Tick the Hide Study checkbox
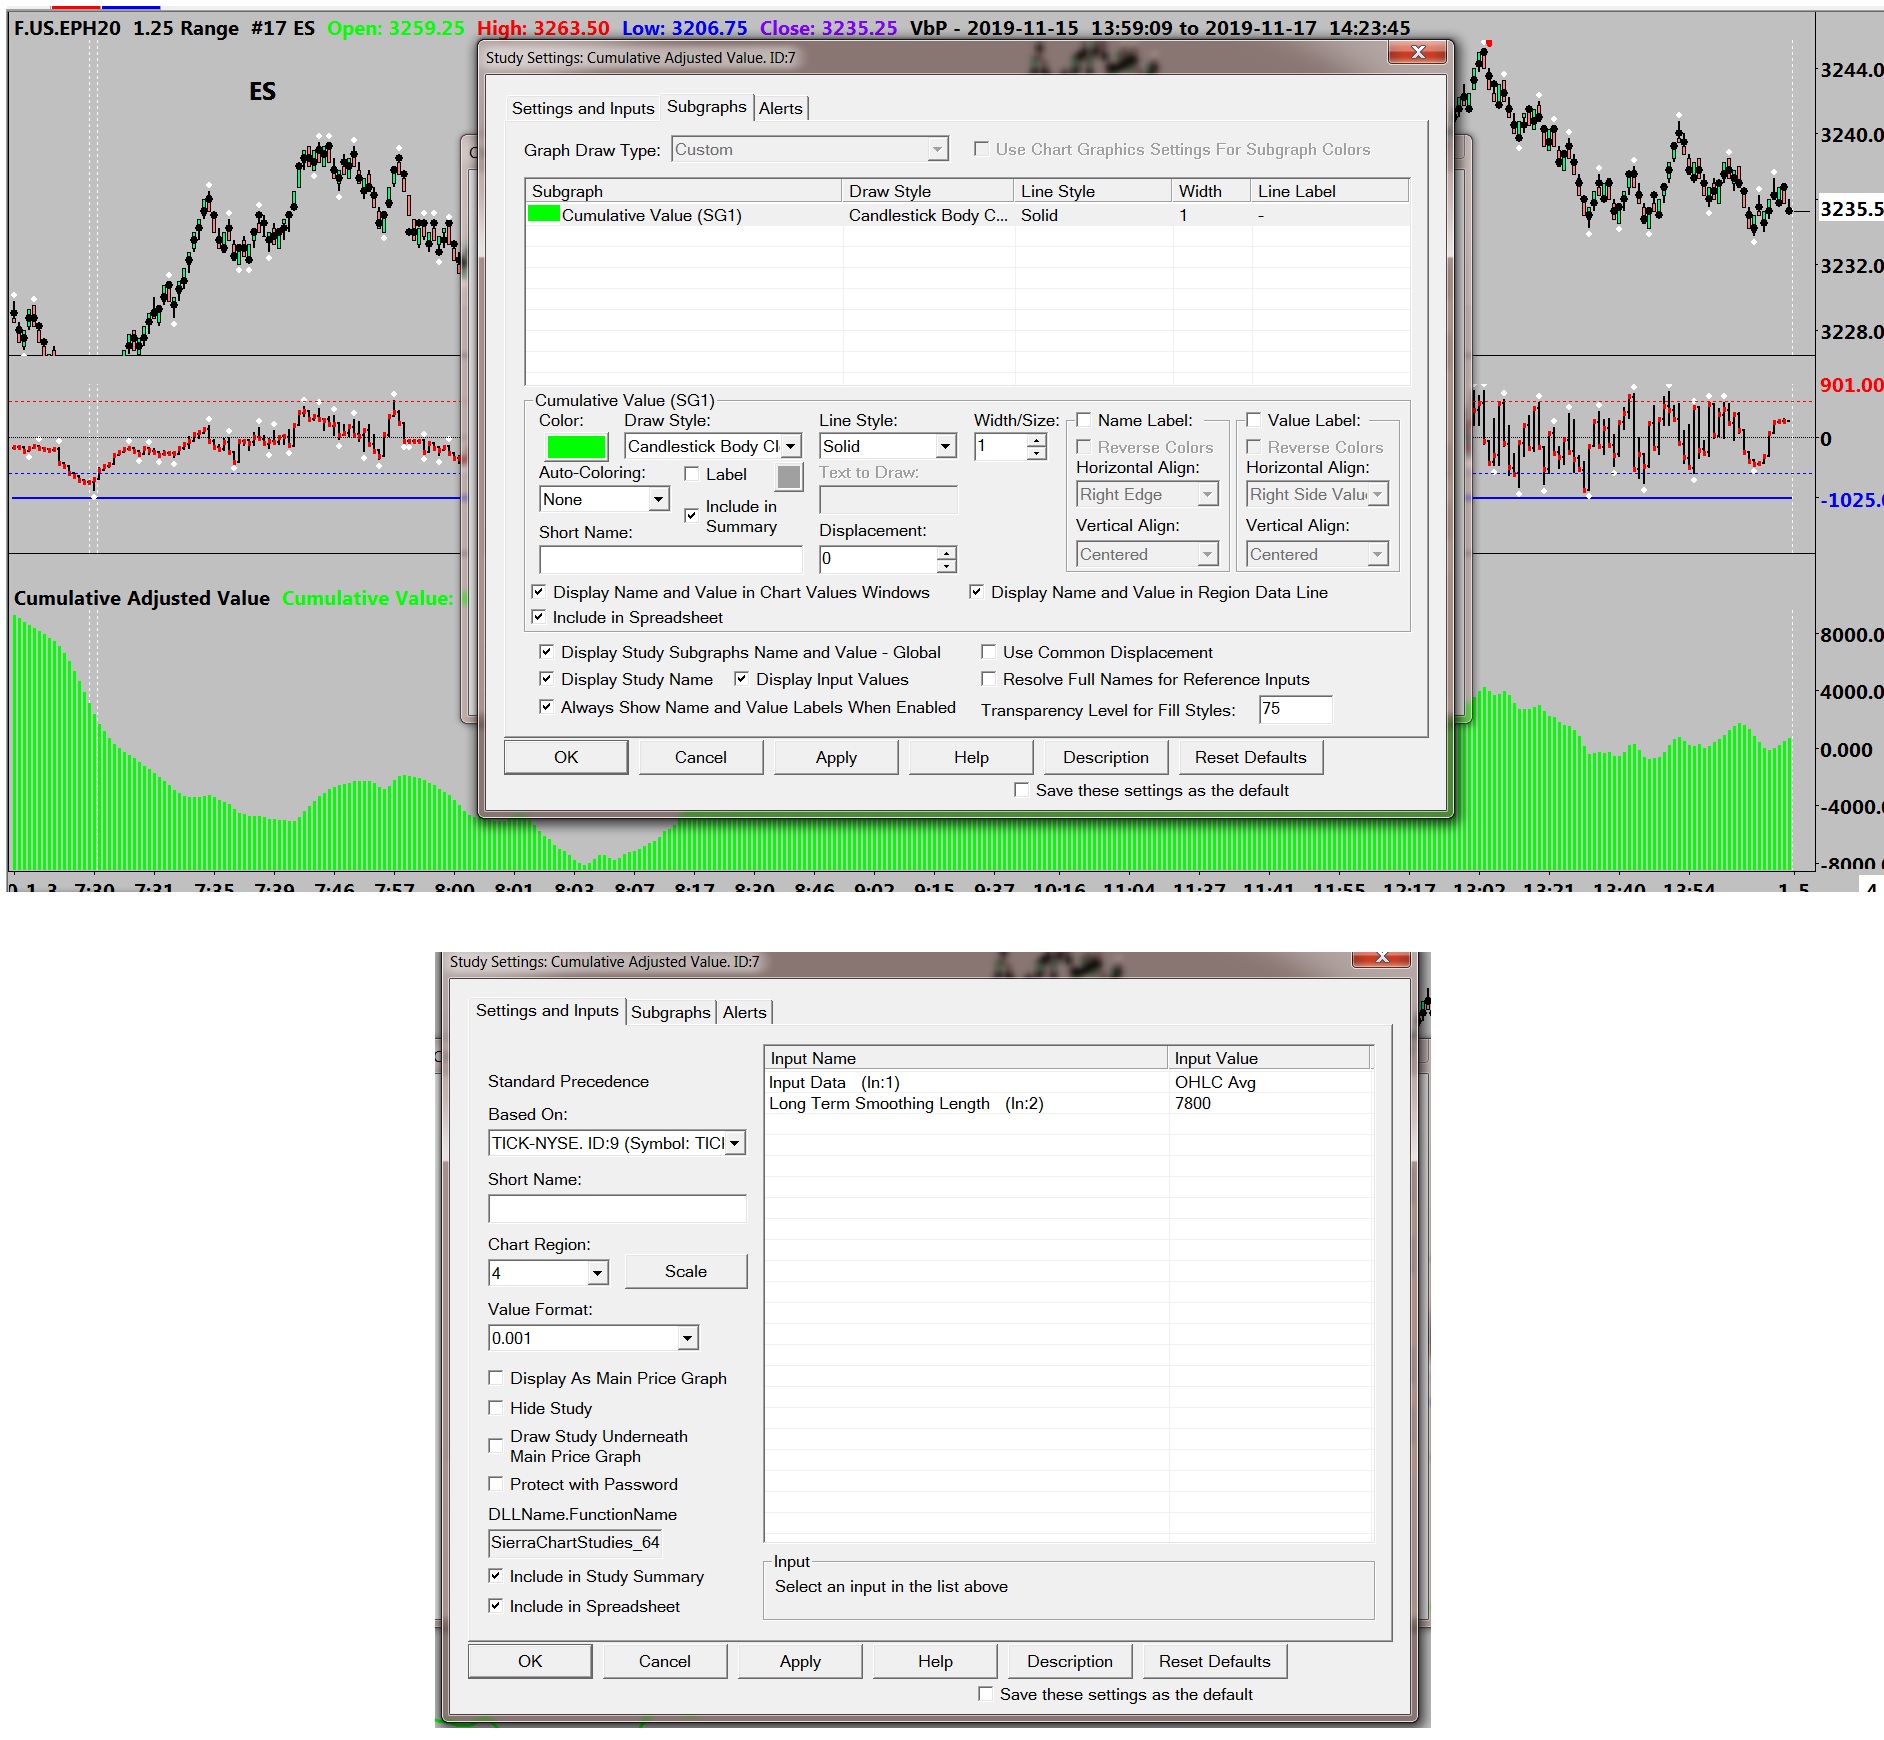 click(495, 1408)
